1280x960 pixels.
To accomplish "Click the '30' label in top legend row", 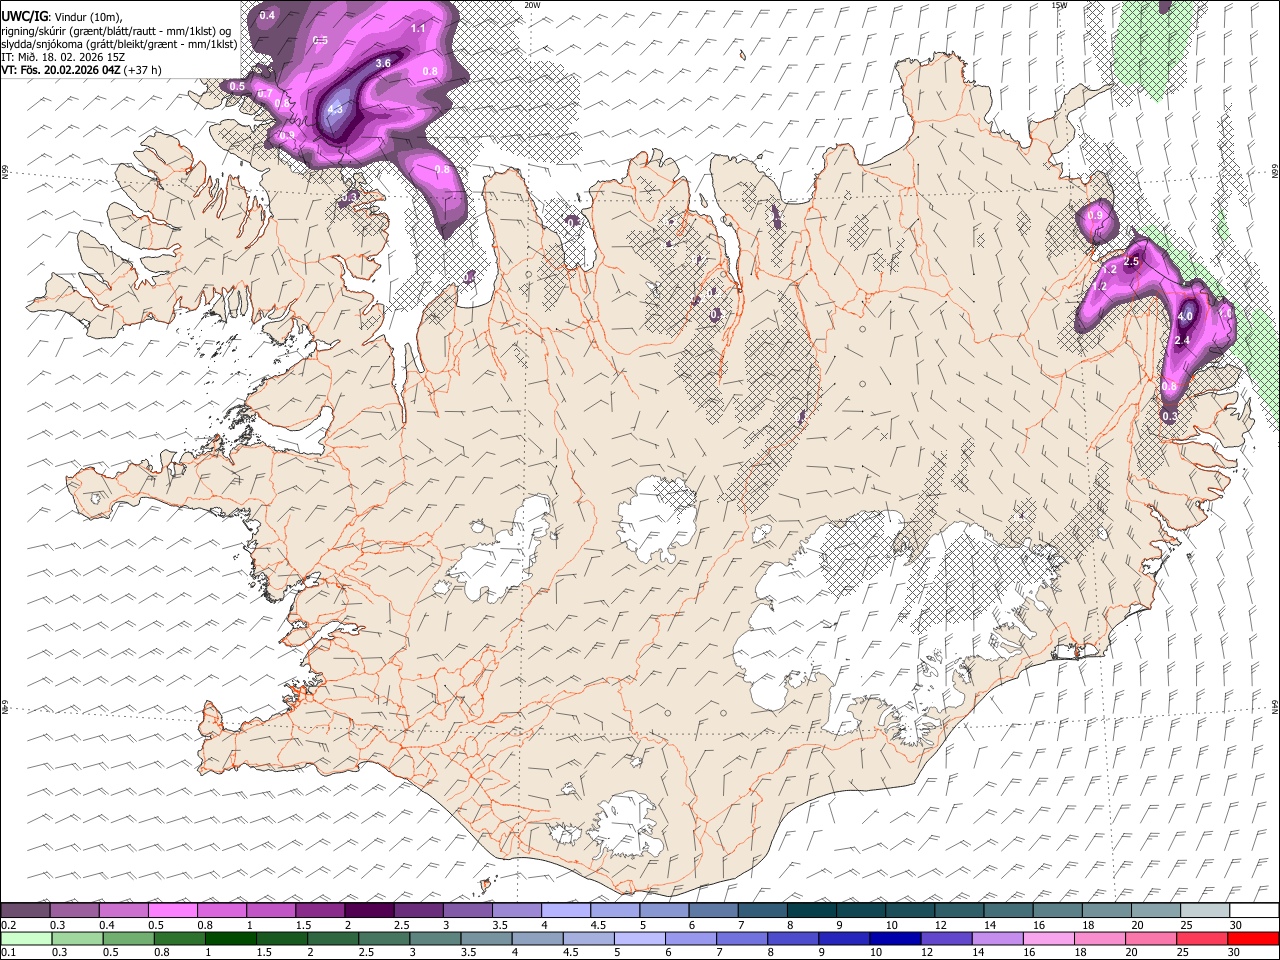I will [x=1235, y=925].
